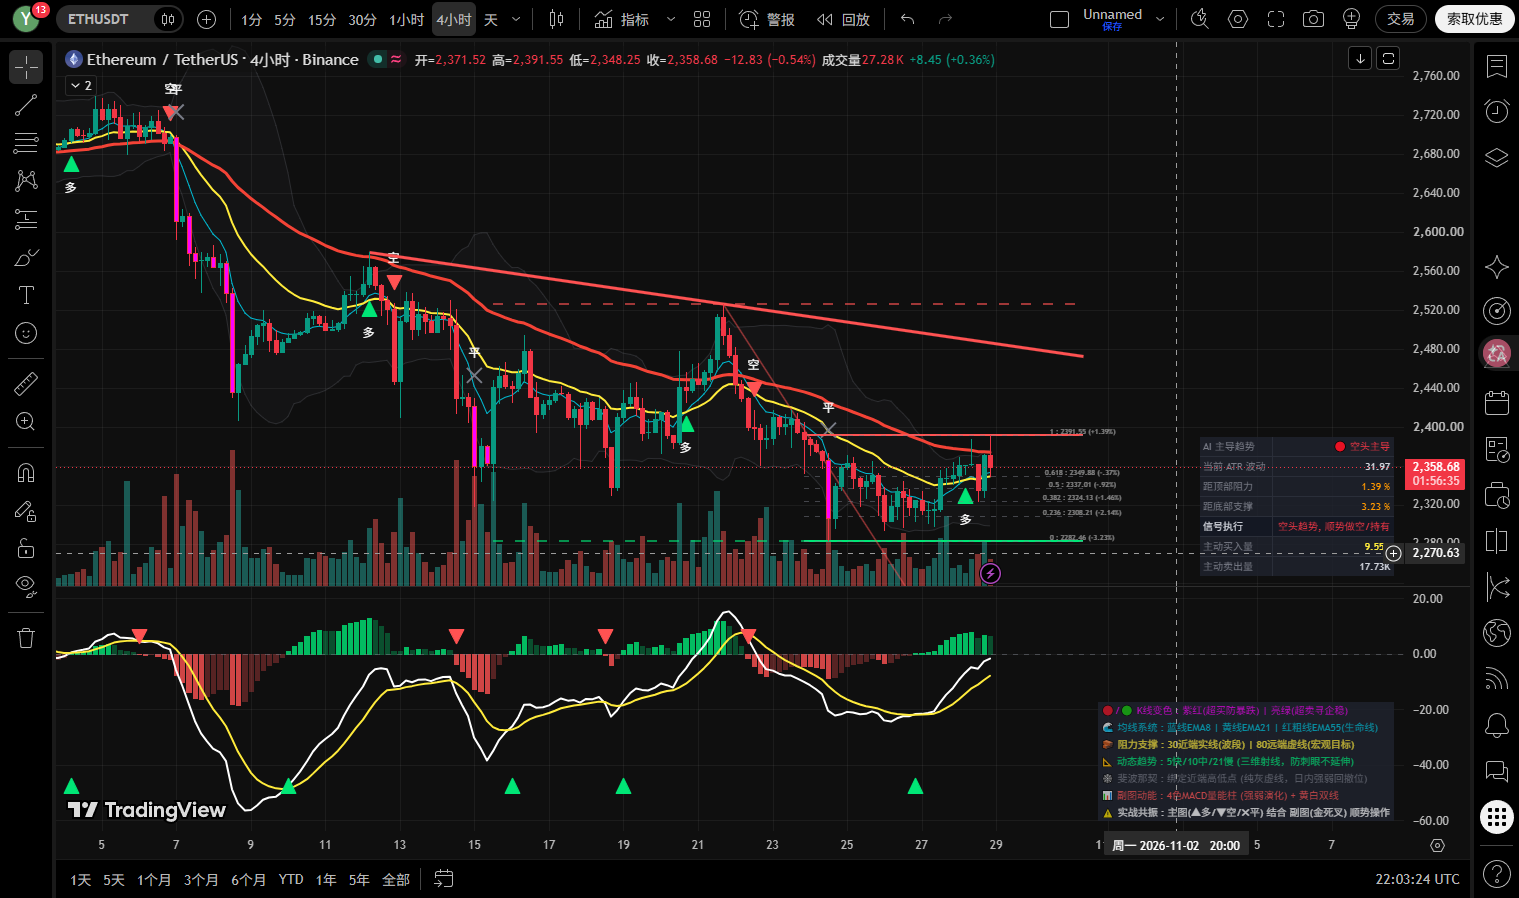Collapse the pane with the down arrow button
This screenshot has width=1519, height=898.
click(1360, 58)
